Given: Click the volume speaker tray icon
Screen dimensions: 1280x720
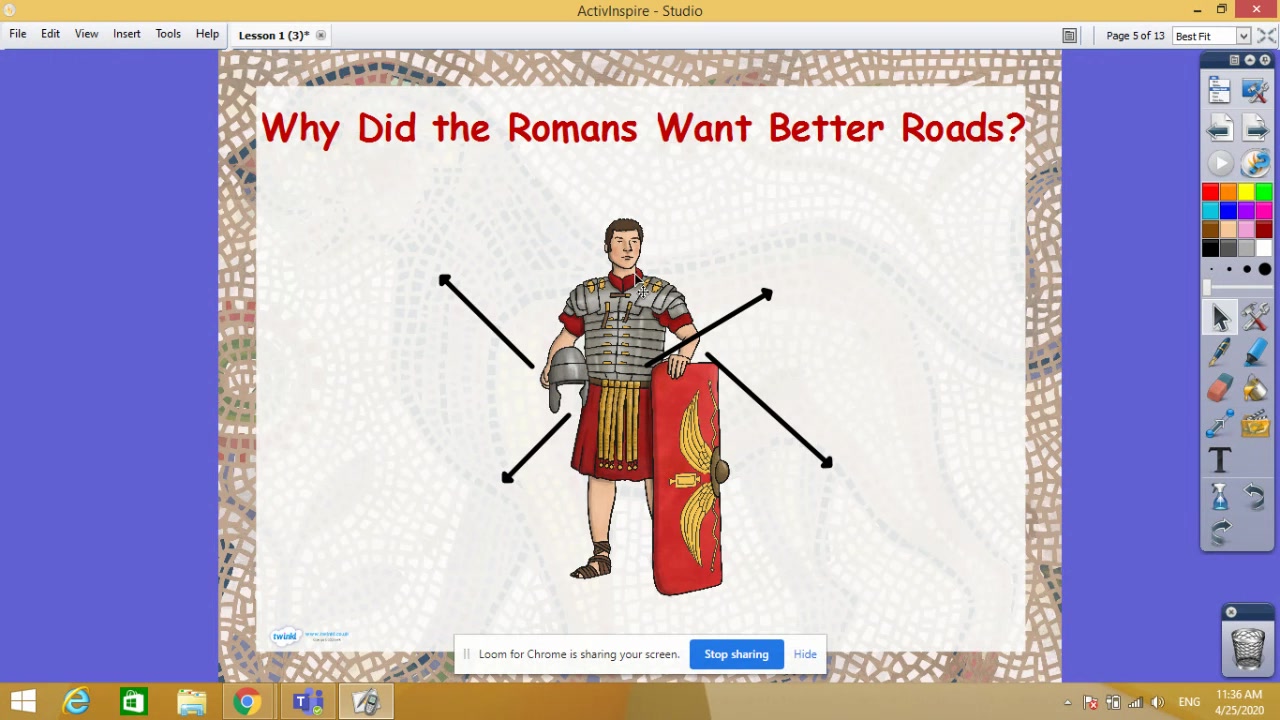Looking at the screenshot, I should [1157, 702].
